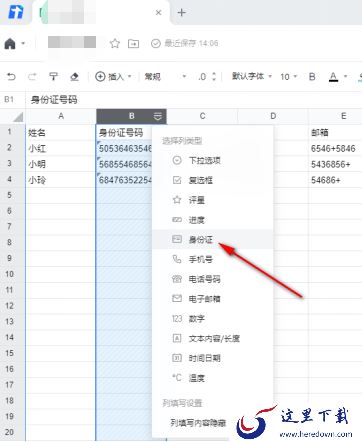Viewport: 362px width, 442px height.
Task: Click cell starting with 56855468564
Action: pyautogui.click(x=124, y=164)
